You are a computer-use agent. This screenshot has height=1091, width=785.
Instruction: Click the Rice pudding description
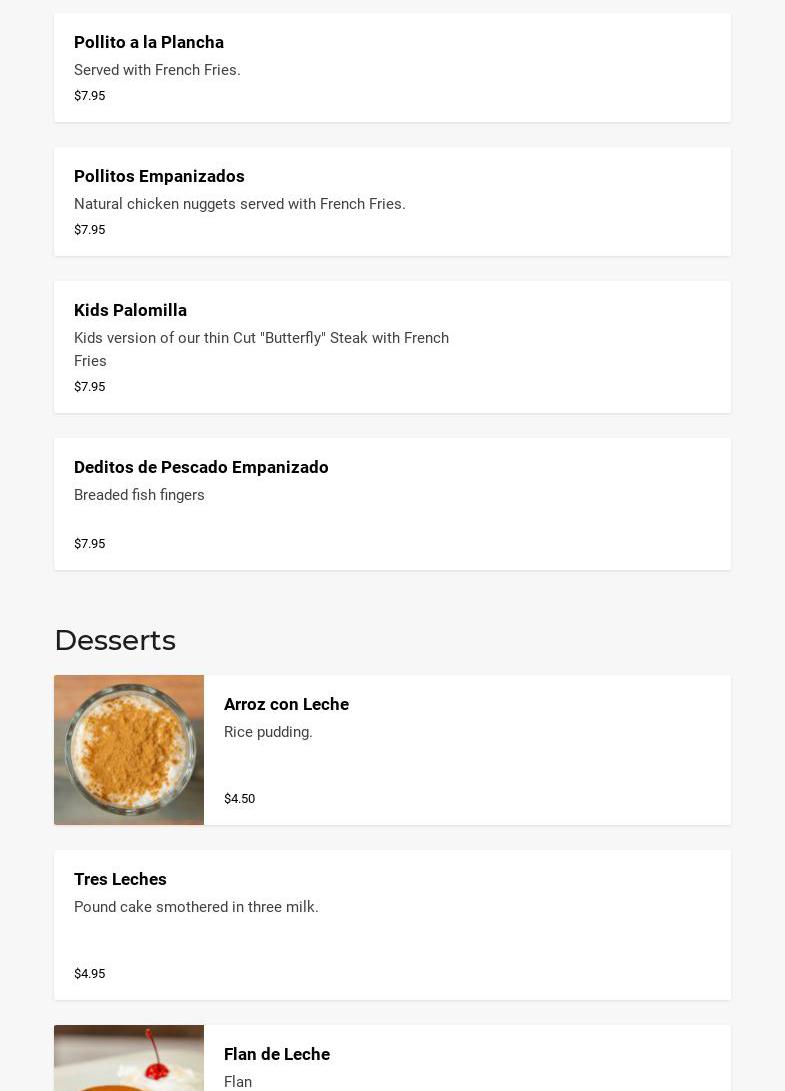point(268,732)
